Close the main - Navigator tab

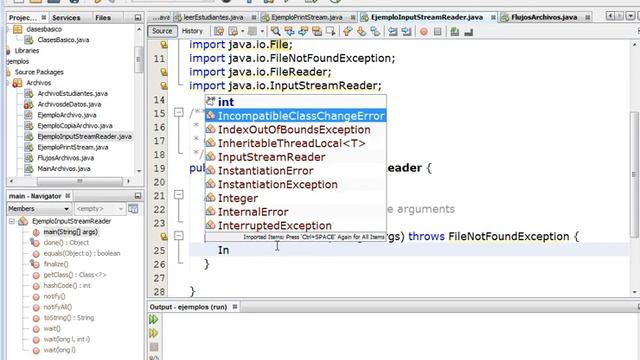pos(68,196)
